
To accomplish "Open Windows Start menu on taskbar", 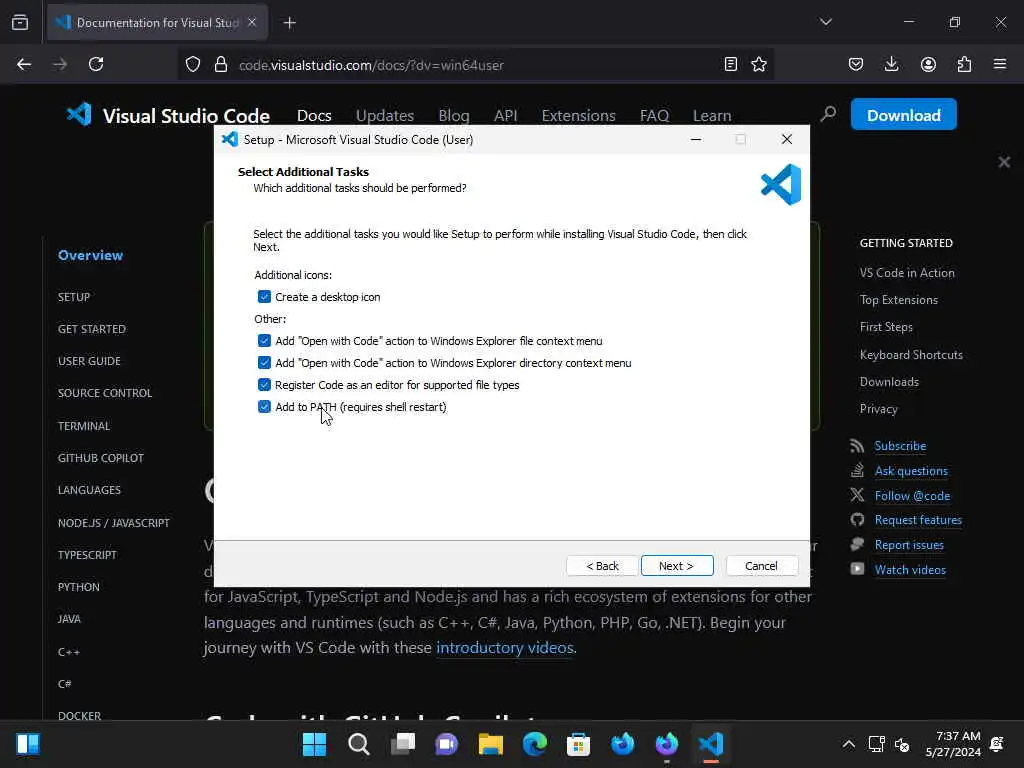I will tap(314, 744).
